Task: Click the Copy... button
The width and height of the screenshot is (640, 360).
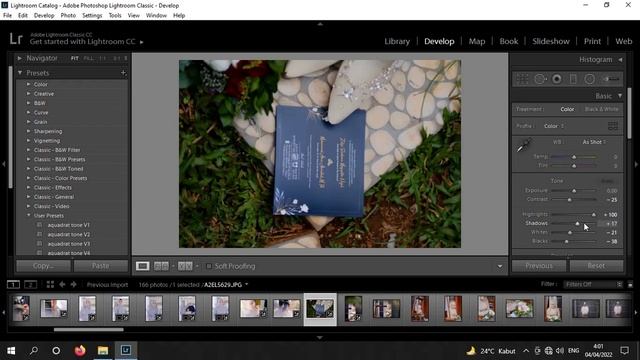Action: [43, 266]
